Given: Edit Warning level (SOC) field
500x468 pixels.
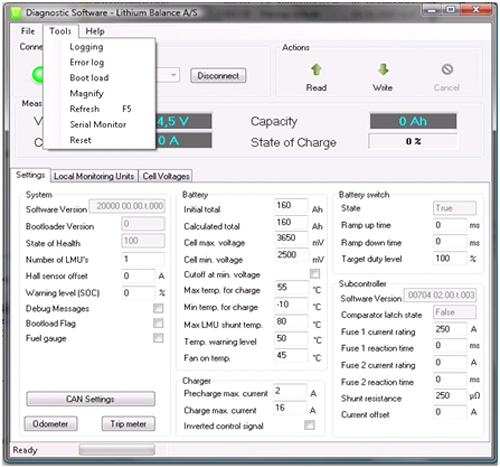Looking at the screenshot, I should (x=138, y=293).
